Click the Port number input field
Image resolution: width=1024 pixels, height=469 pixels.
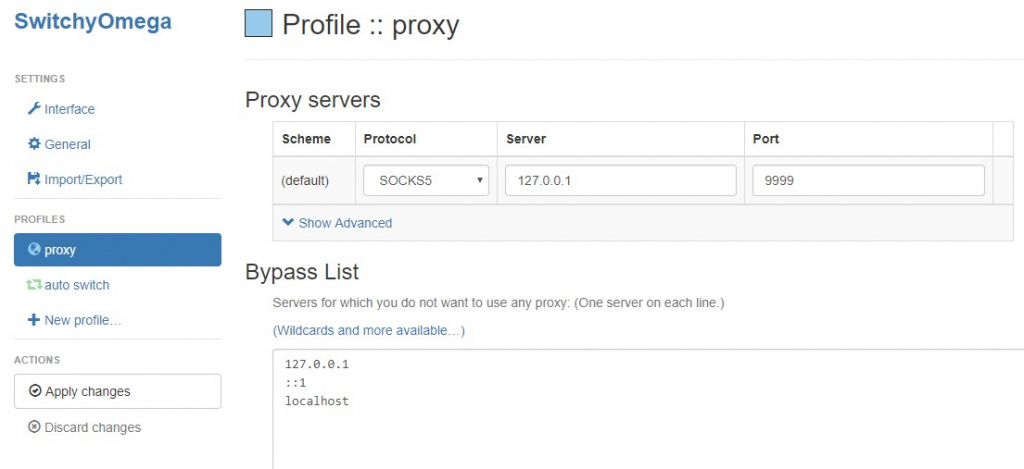[x=867, y=181]
